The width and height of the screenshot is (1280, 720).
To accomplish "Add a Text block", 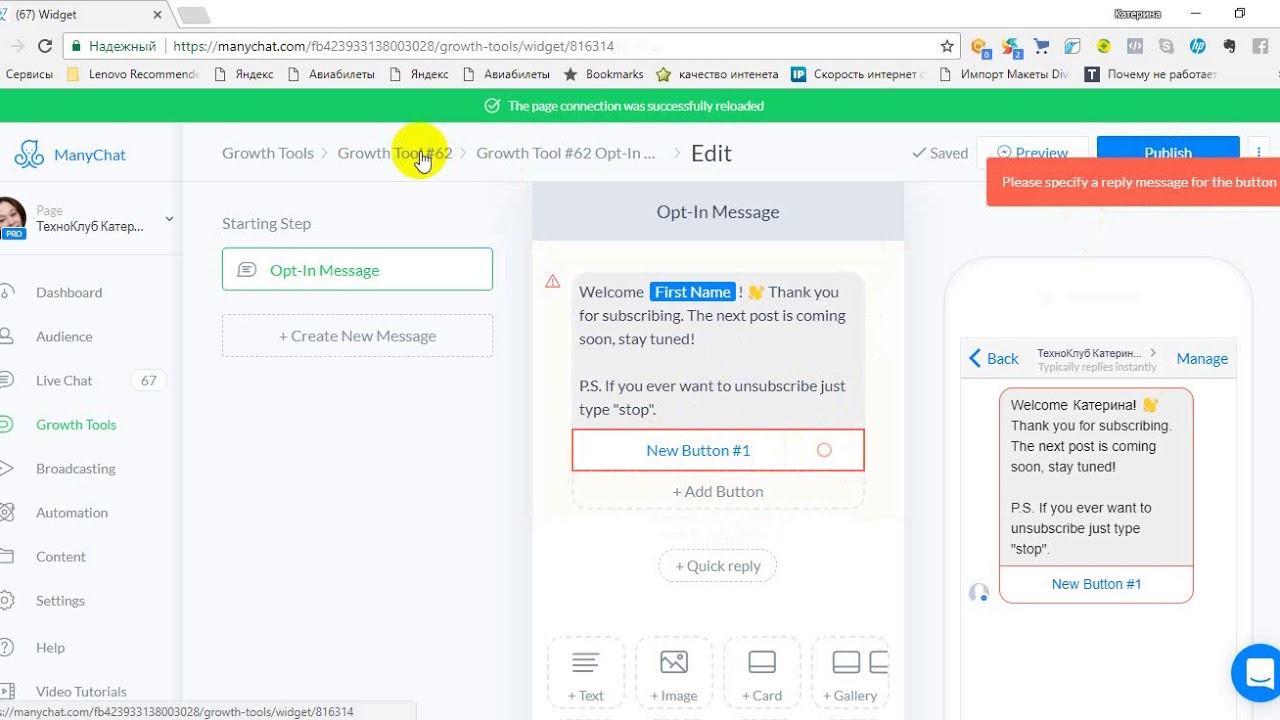I will (x=585, y=674).
